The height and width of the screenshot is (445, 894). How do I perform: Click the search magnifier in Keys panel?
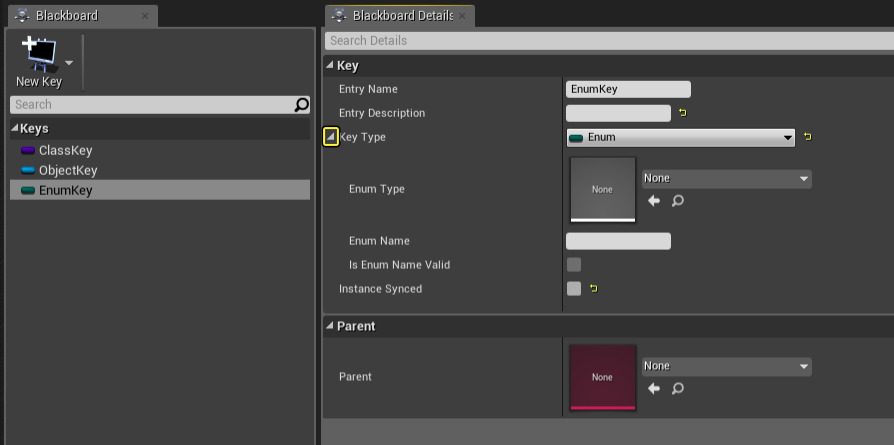coord(301,105)
